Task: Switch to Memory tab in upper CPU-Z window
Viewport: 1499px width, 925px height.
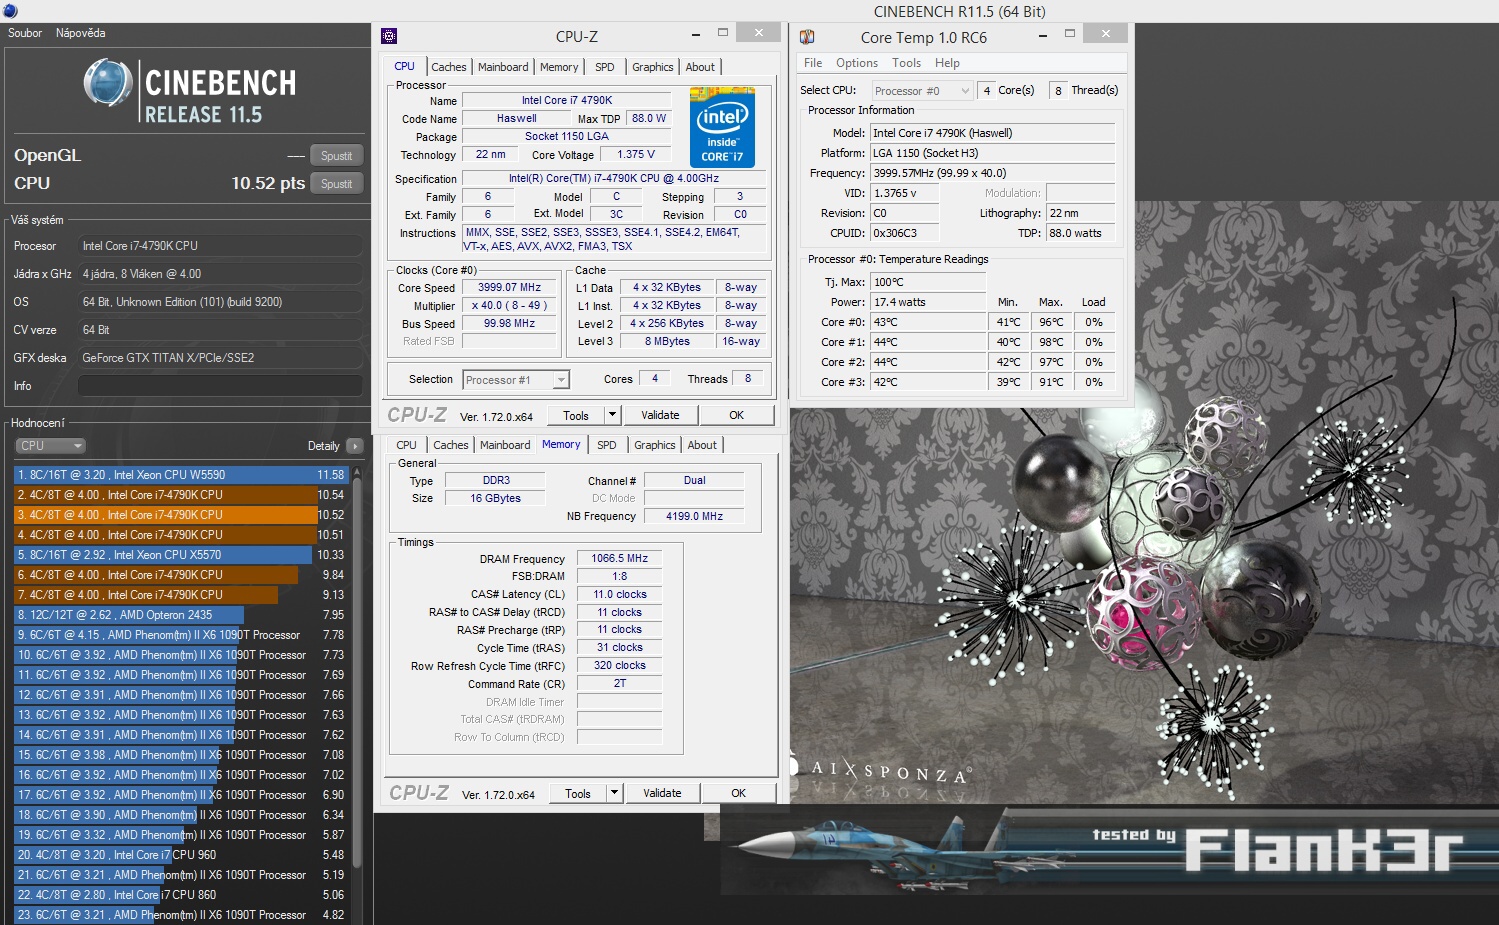Action: click(559, 67)
